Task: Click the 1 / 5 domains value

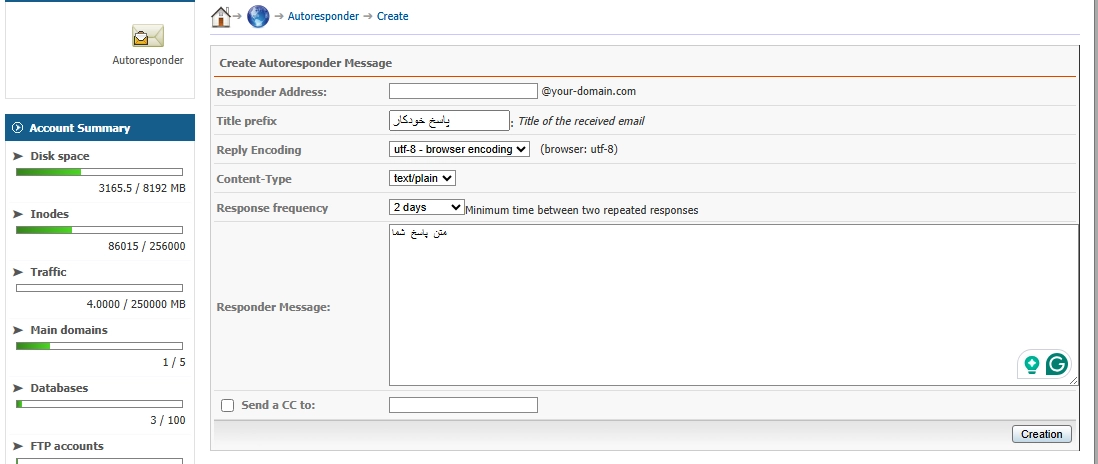Action: 174,363
